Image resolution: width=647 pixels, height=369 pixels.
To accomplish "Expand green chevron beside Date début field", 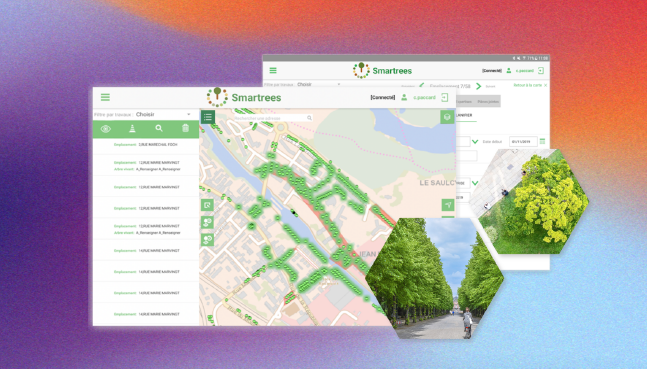I will tap(475, 142).
